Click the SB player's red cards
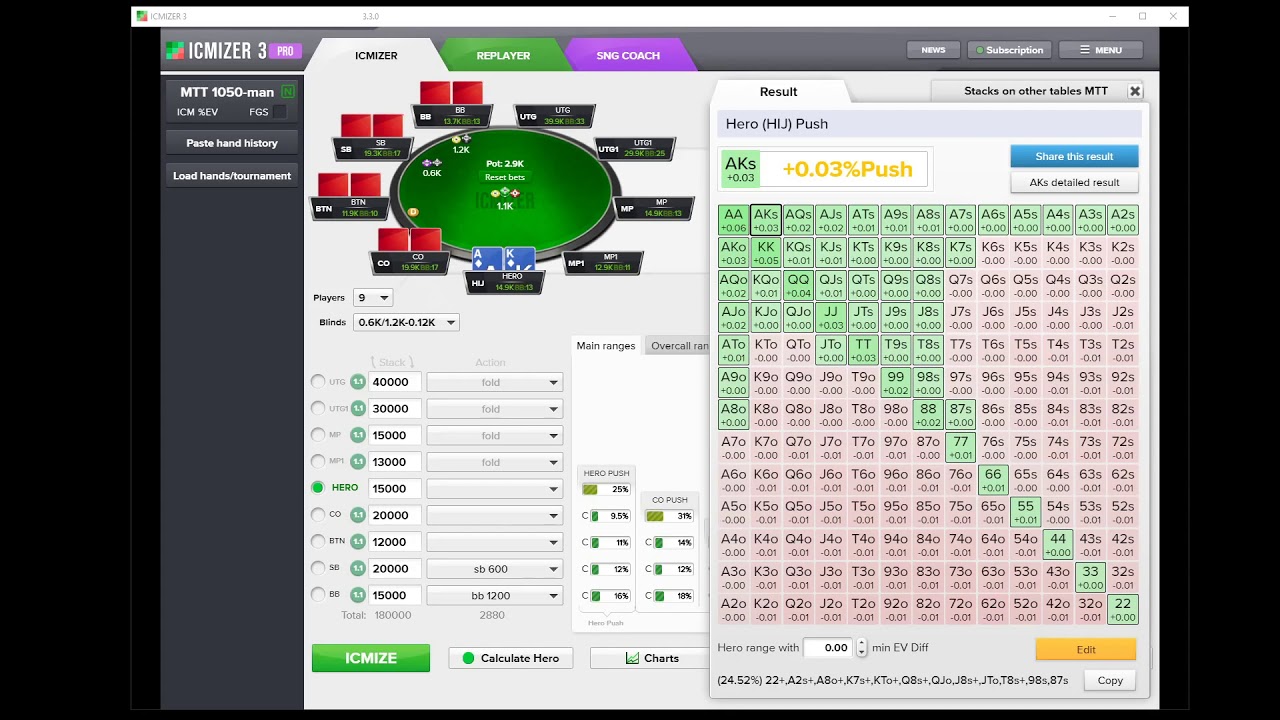 (372, 125)
